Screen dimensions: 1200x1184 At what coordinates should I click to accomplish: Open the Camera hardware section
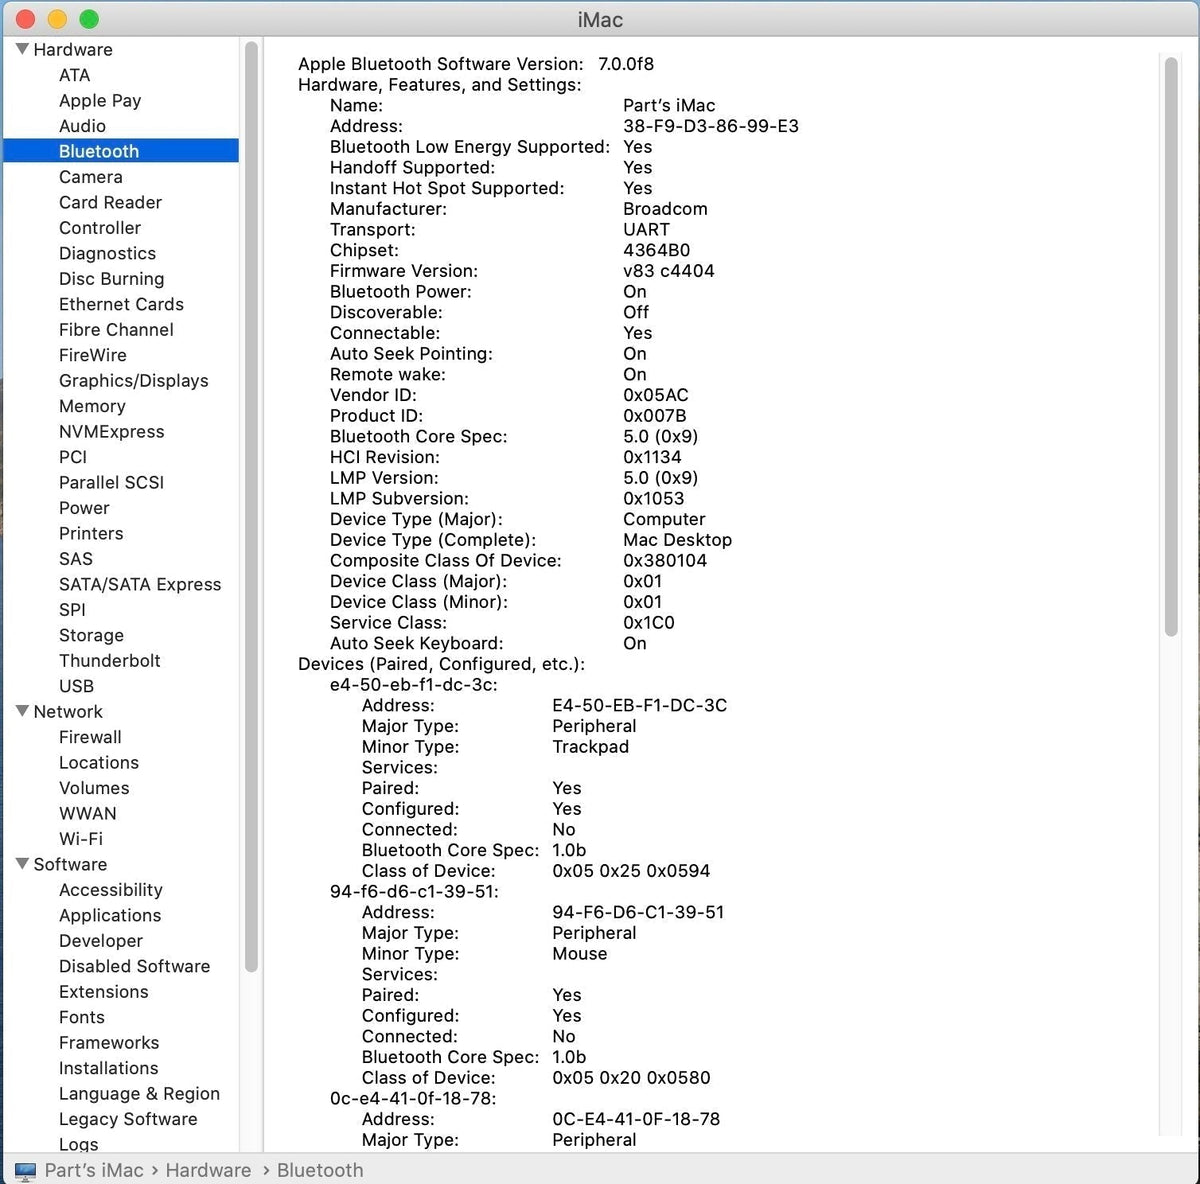(91, 176)
